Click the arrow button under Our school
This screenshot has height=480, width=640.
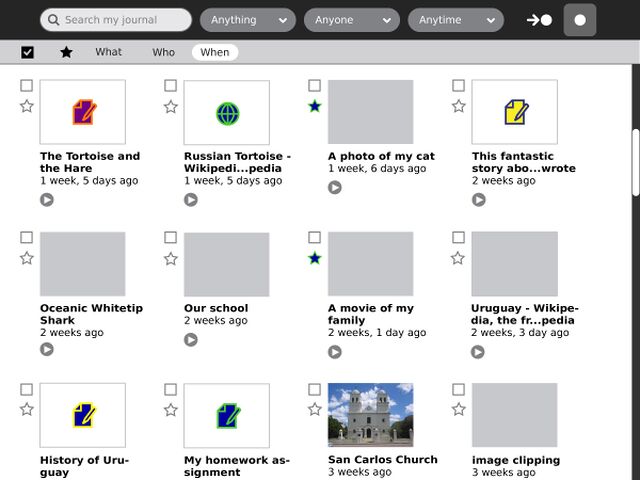coord(190,340)
